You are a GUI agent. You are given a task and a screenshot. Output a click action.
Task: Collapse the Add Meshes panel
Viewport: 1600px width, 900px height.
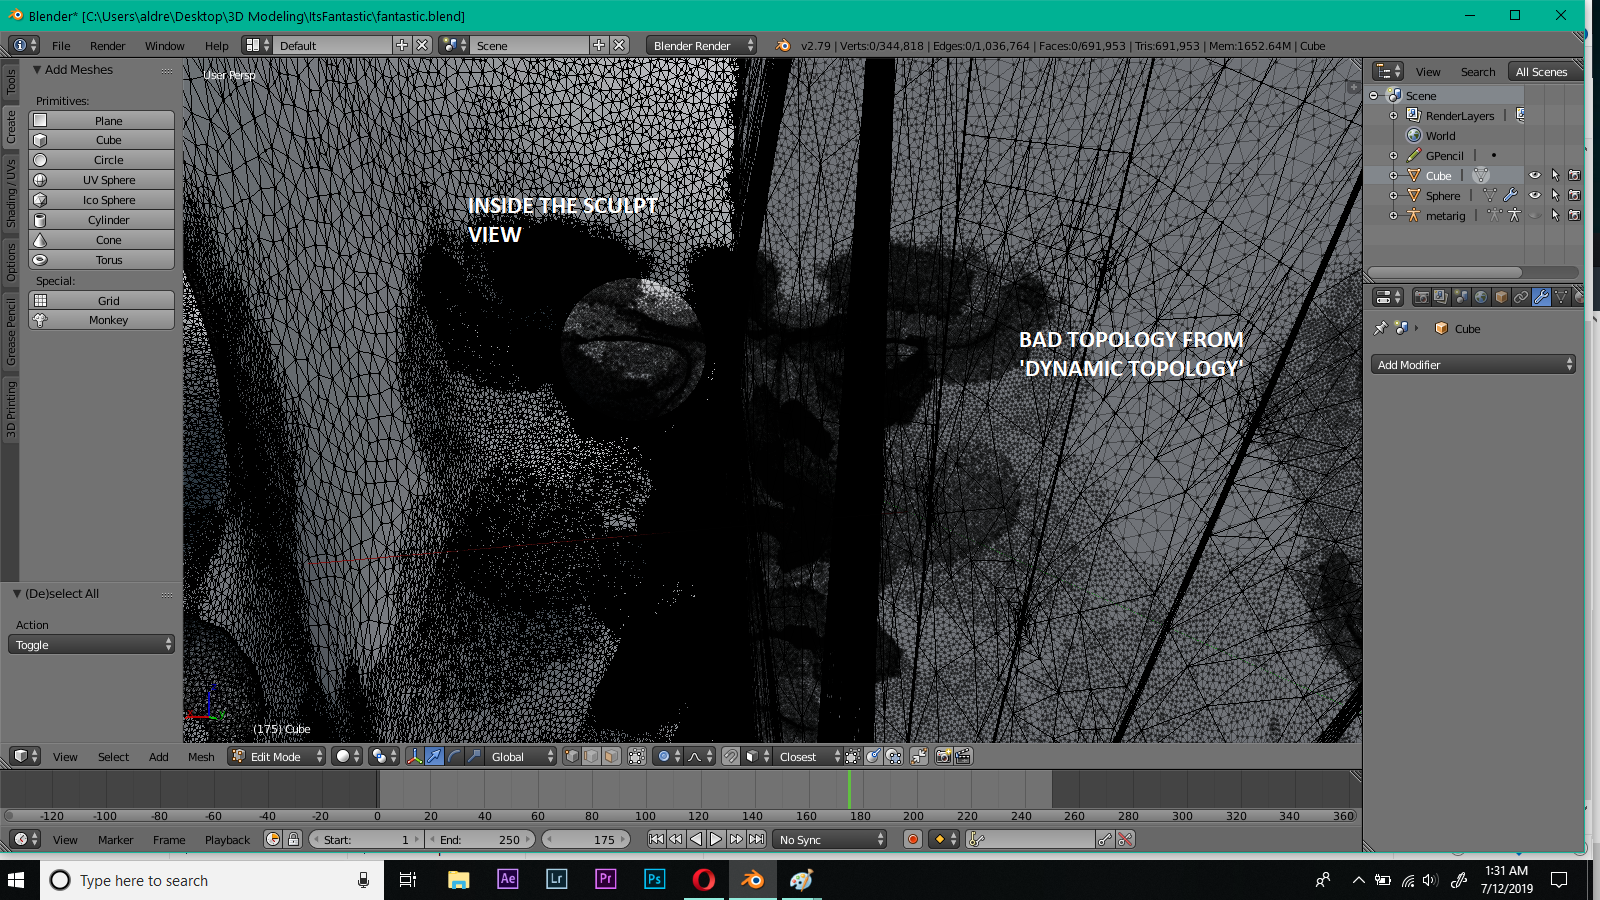[x=37, y=70]
